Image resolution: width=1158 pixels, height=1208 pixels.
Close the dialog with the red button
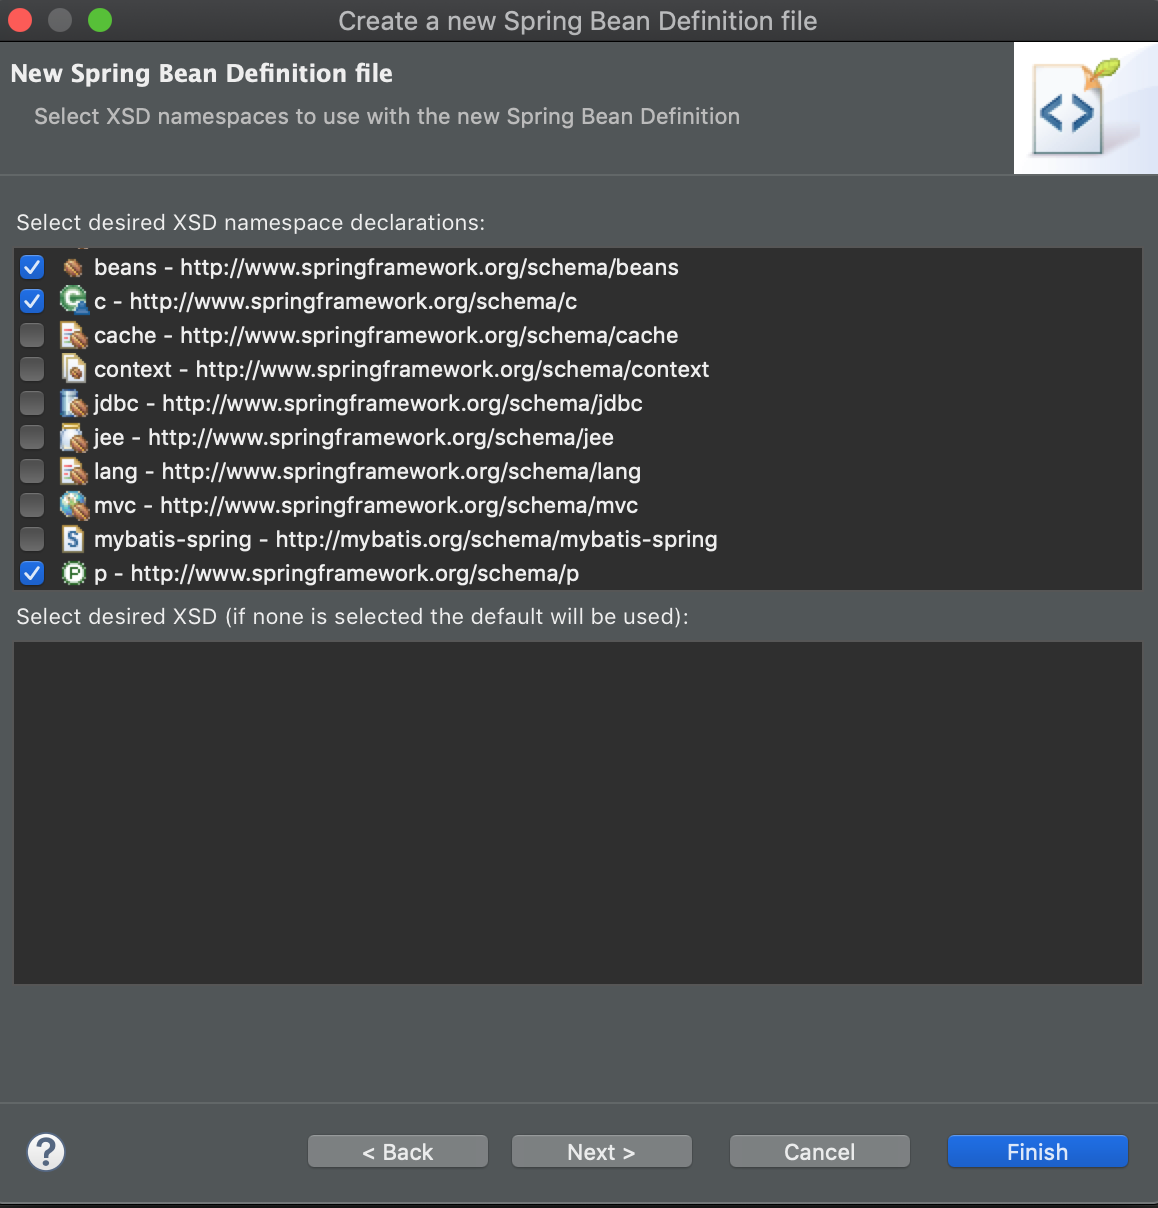20,20
